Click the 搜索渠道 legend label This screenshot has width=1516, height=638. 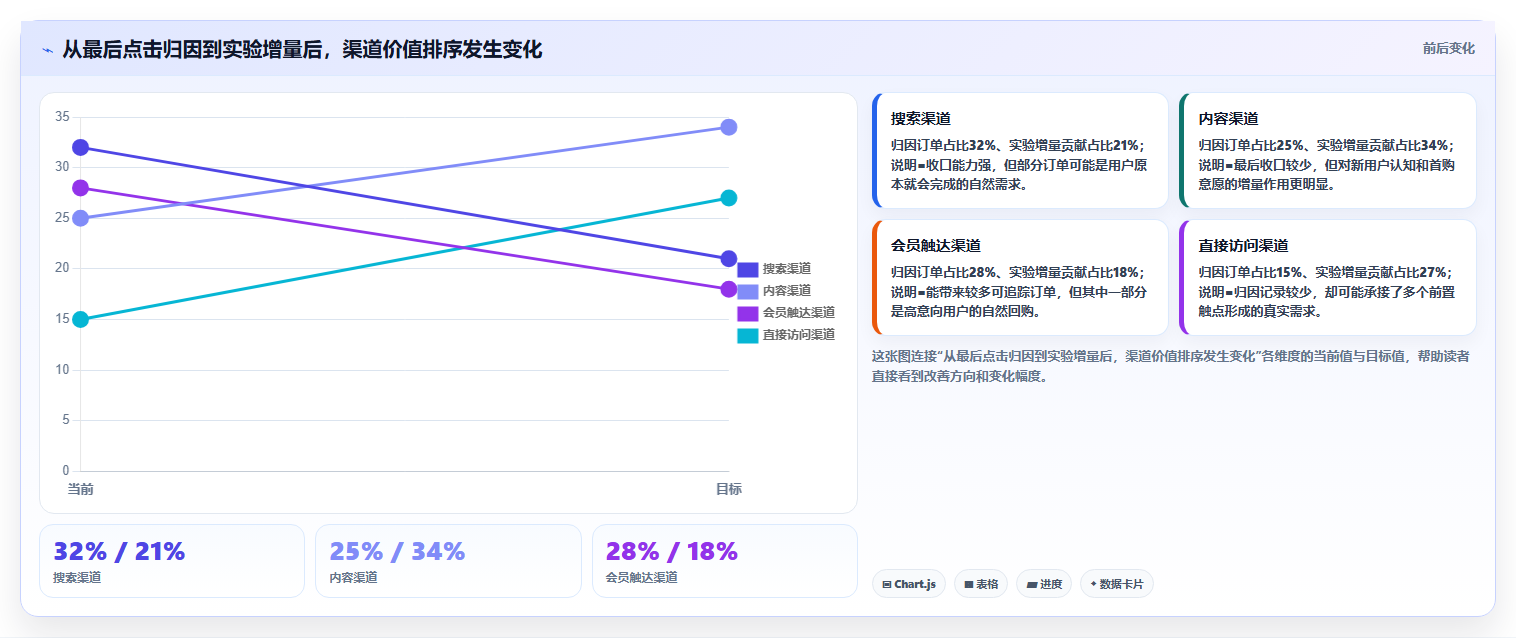click(x=786, y=269)
